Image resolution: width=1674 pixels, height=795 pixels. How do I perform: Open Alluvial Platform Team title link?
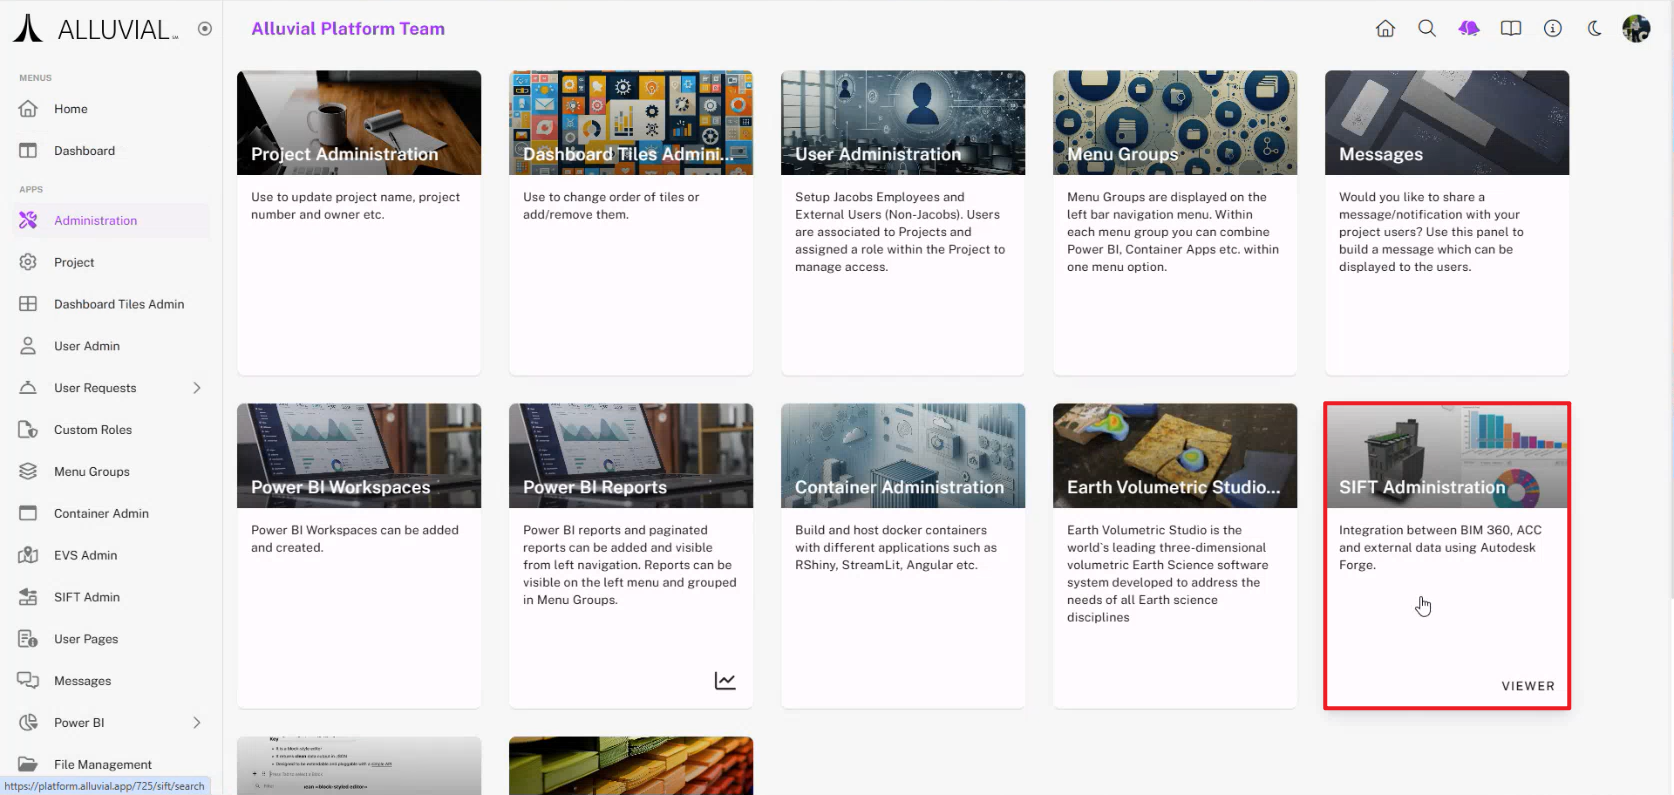tap(348, 29)
